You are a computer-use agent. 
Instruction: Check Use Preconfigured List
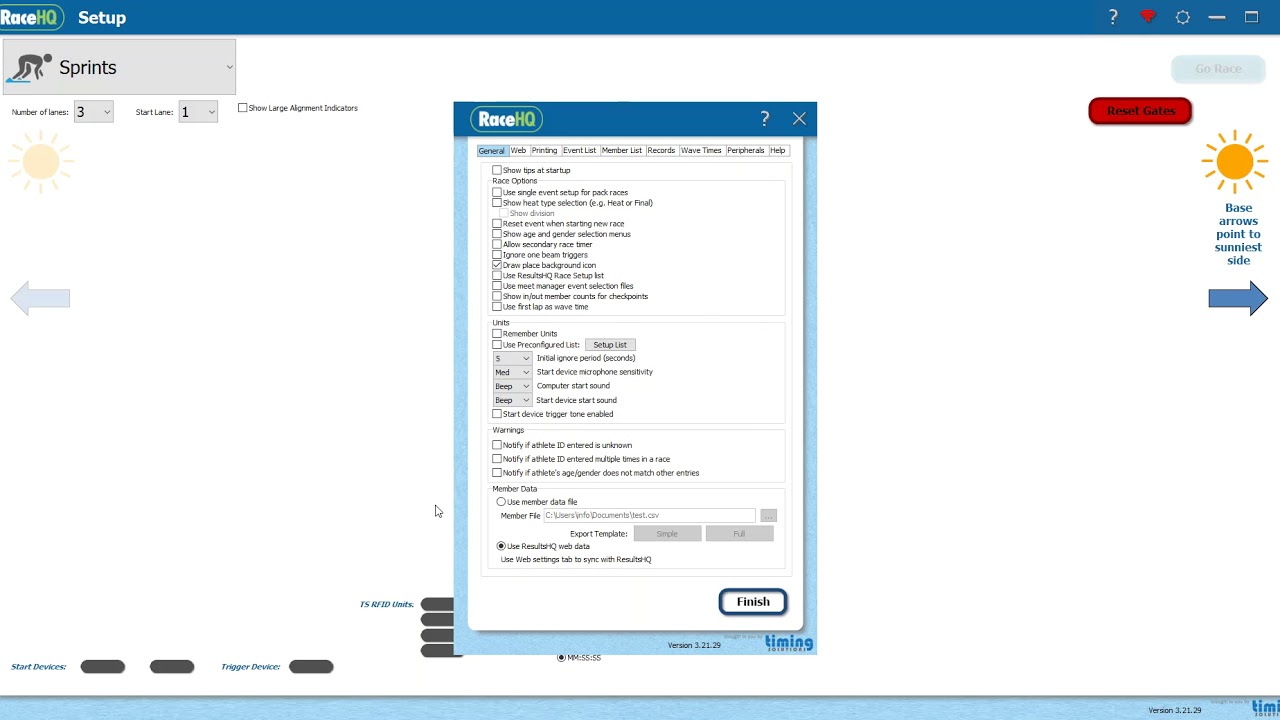497,345
